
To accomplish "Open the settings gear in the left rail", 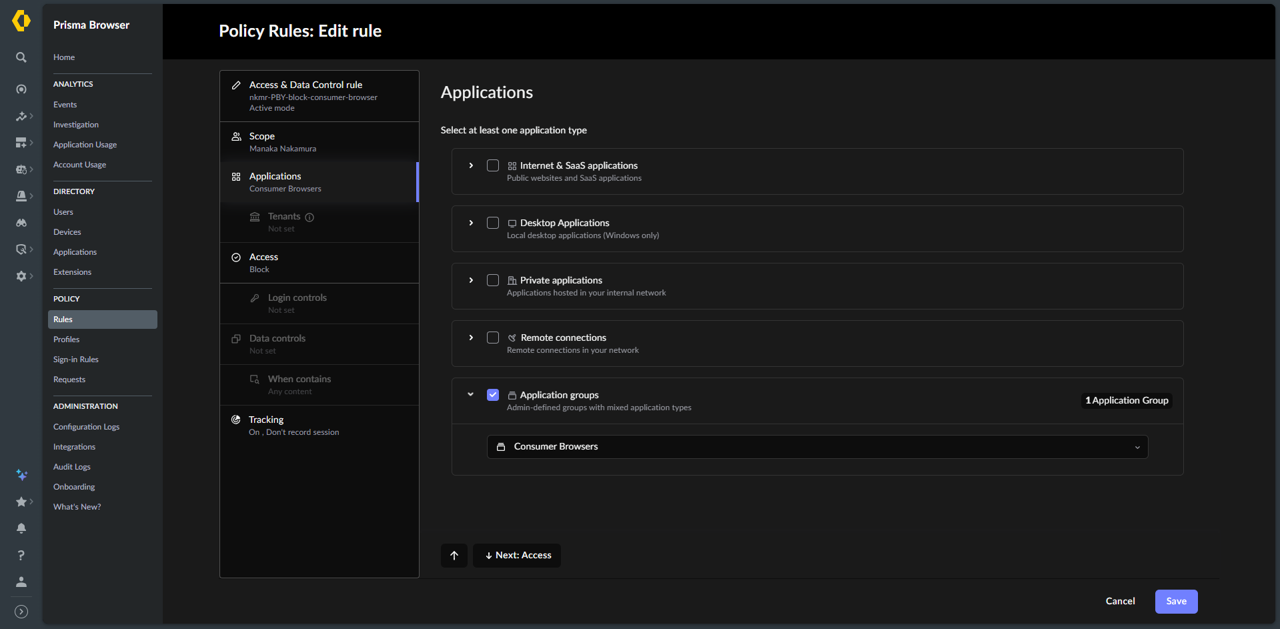I will click(x=21, y=276).
